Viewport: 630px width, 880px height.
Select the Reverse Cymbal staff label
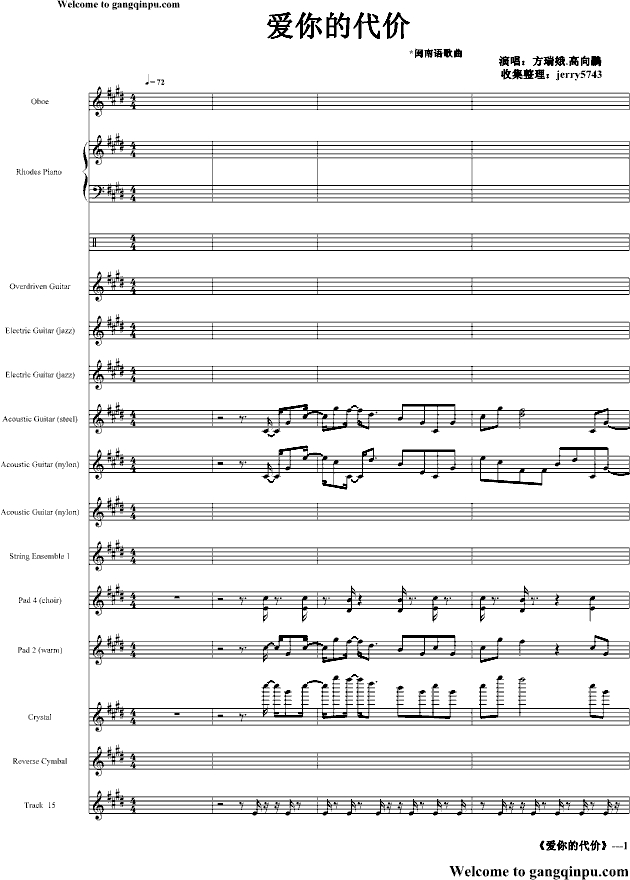[x=40, y=762]
